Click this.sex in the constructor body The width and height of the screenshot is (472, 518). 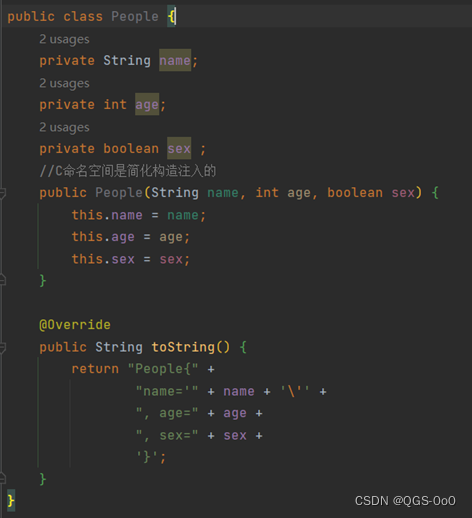103,259
